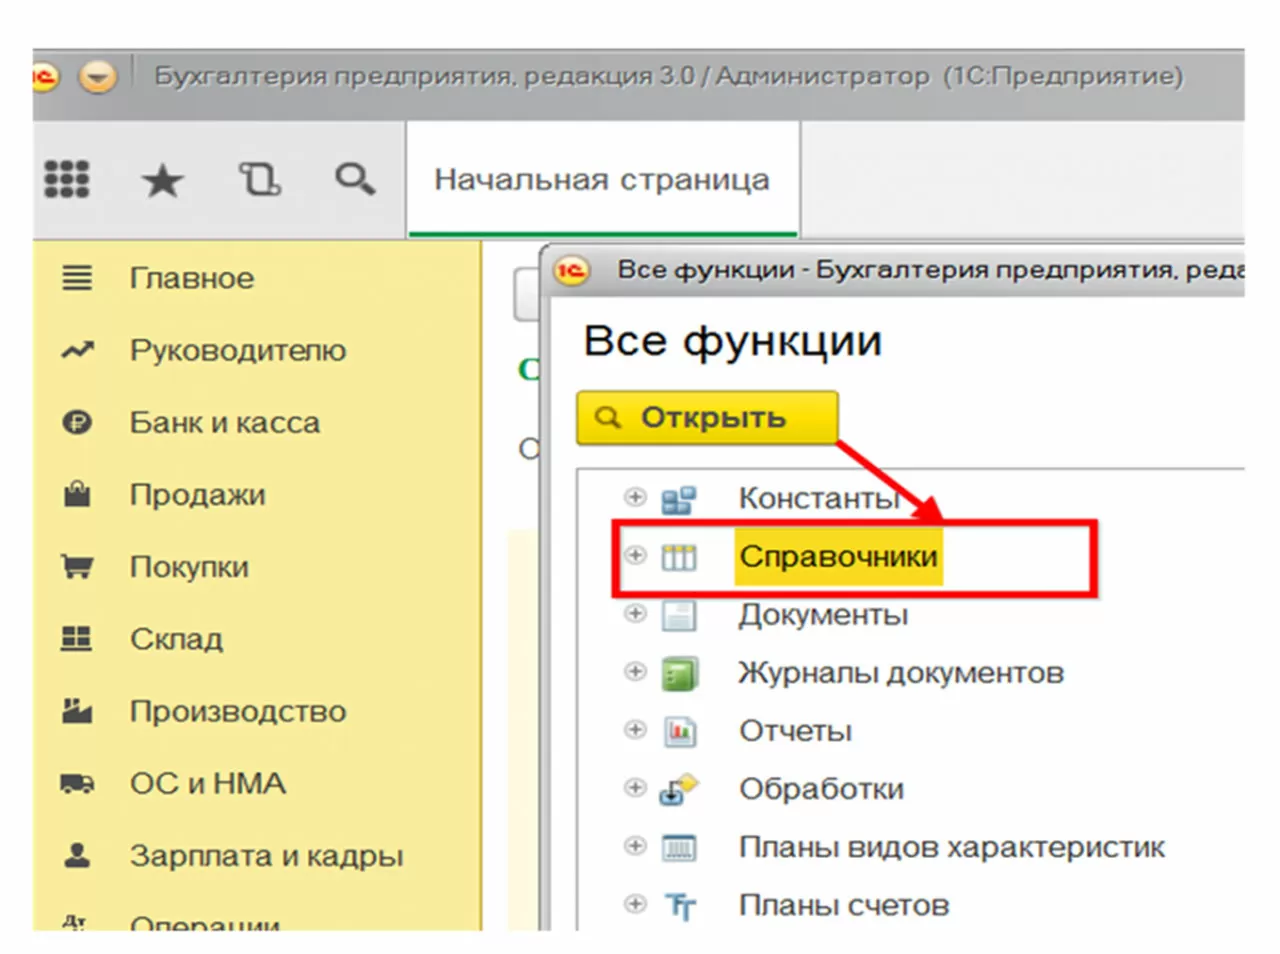
Task: Expand the Журналы документов tree node
Action: point(635,671)
